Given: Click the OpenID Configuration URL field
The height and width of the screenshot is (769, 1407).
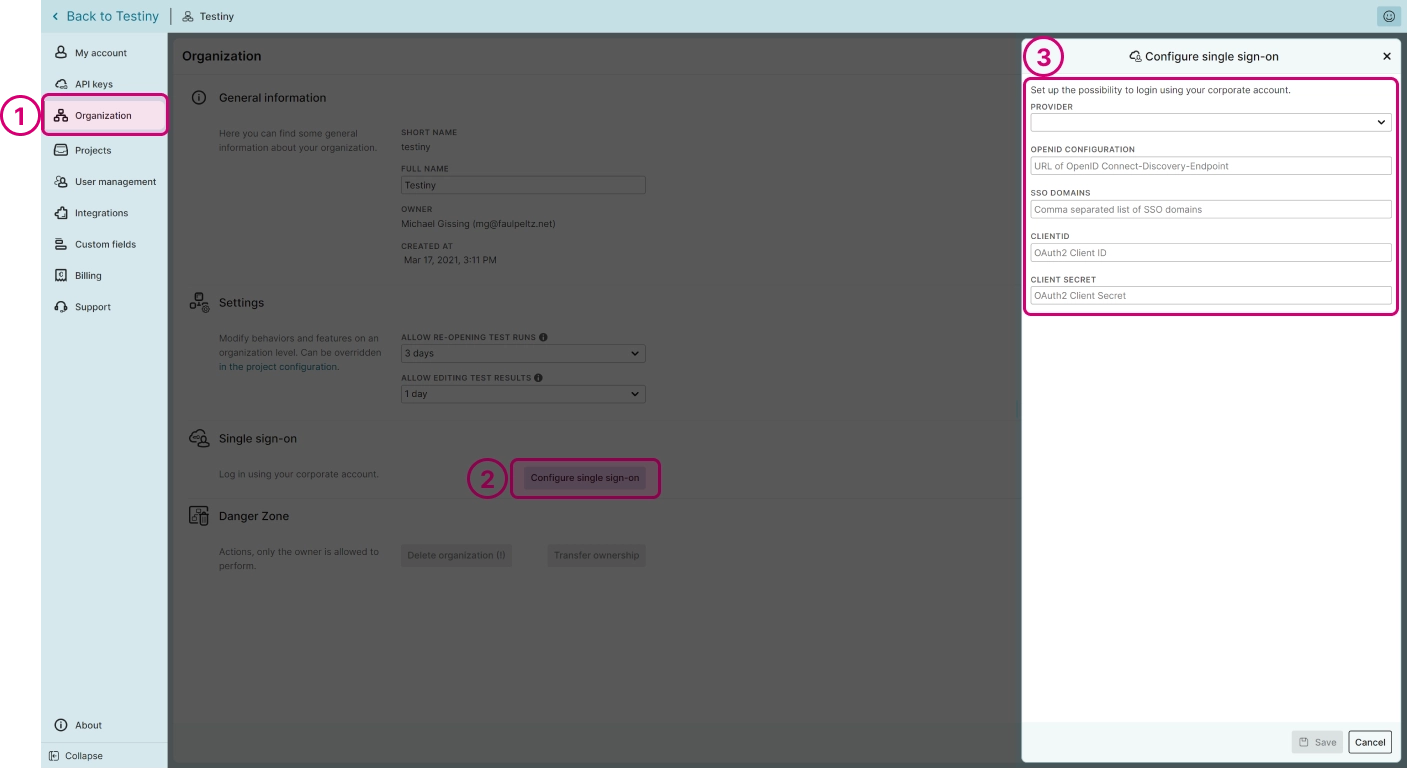Looking at the screenshot, I should [1210, 166].
